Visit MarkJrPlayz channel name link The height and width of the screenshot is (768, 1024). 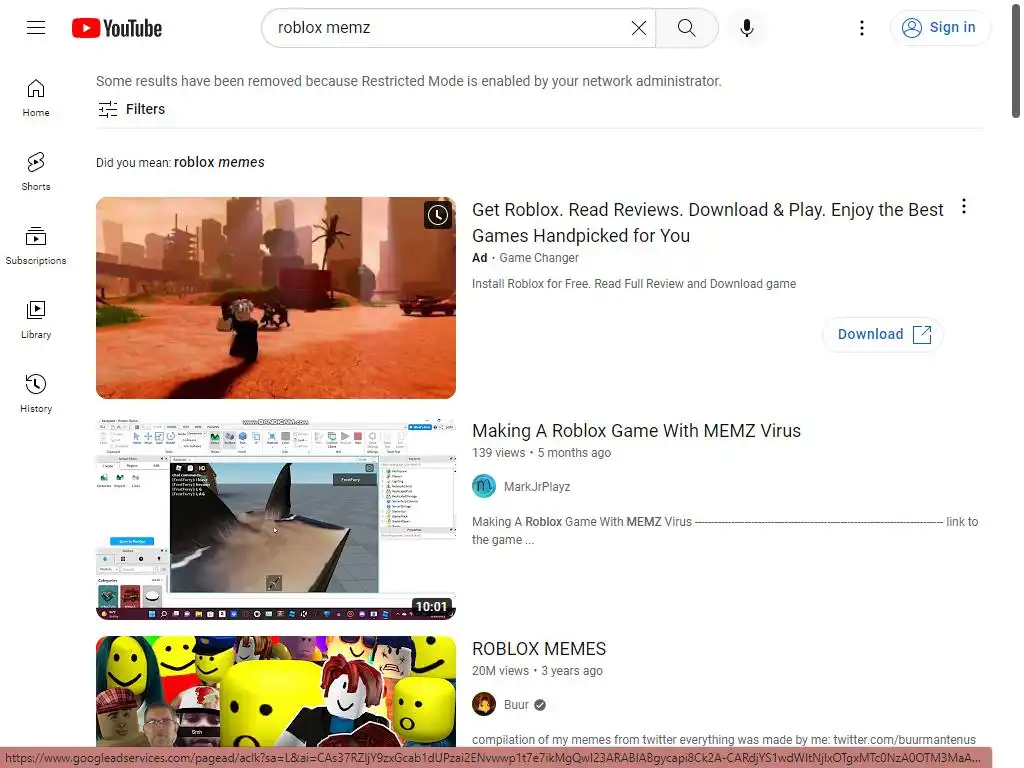pos(537,487)
